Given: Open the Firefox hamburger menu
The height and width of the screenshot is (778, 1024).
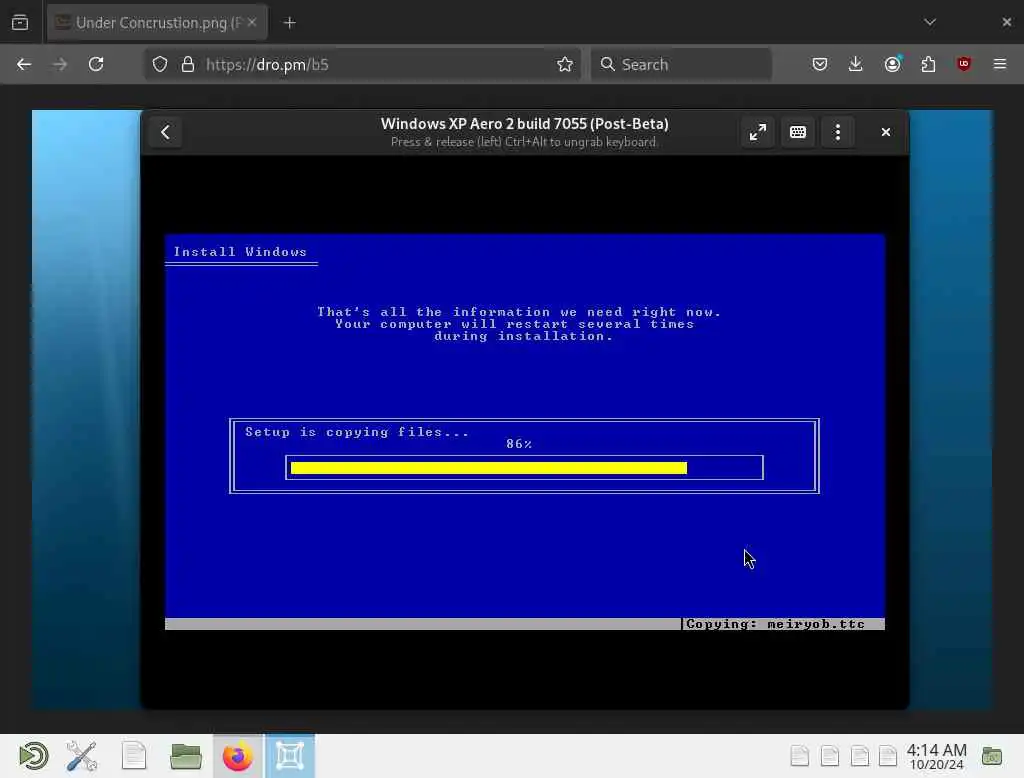Looking at the screenshot, I should 1000,64.
